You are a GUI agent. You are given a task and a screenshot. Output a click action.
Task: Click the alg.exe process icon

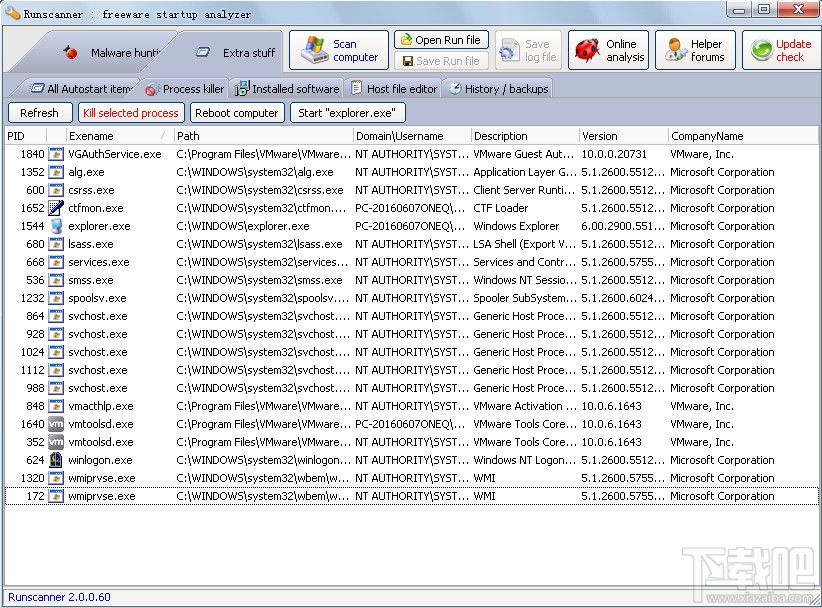56,172
